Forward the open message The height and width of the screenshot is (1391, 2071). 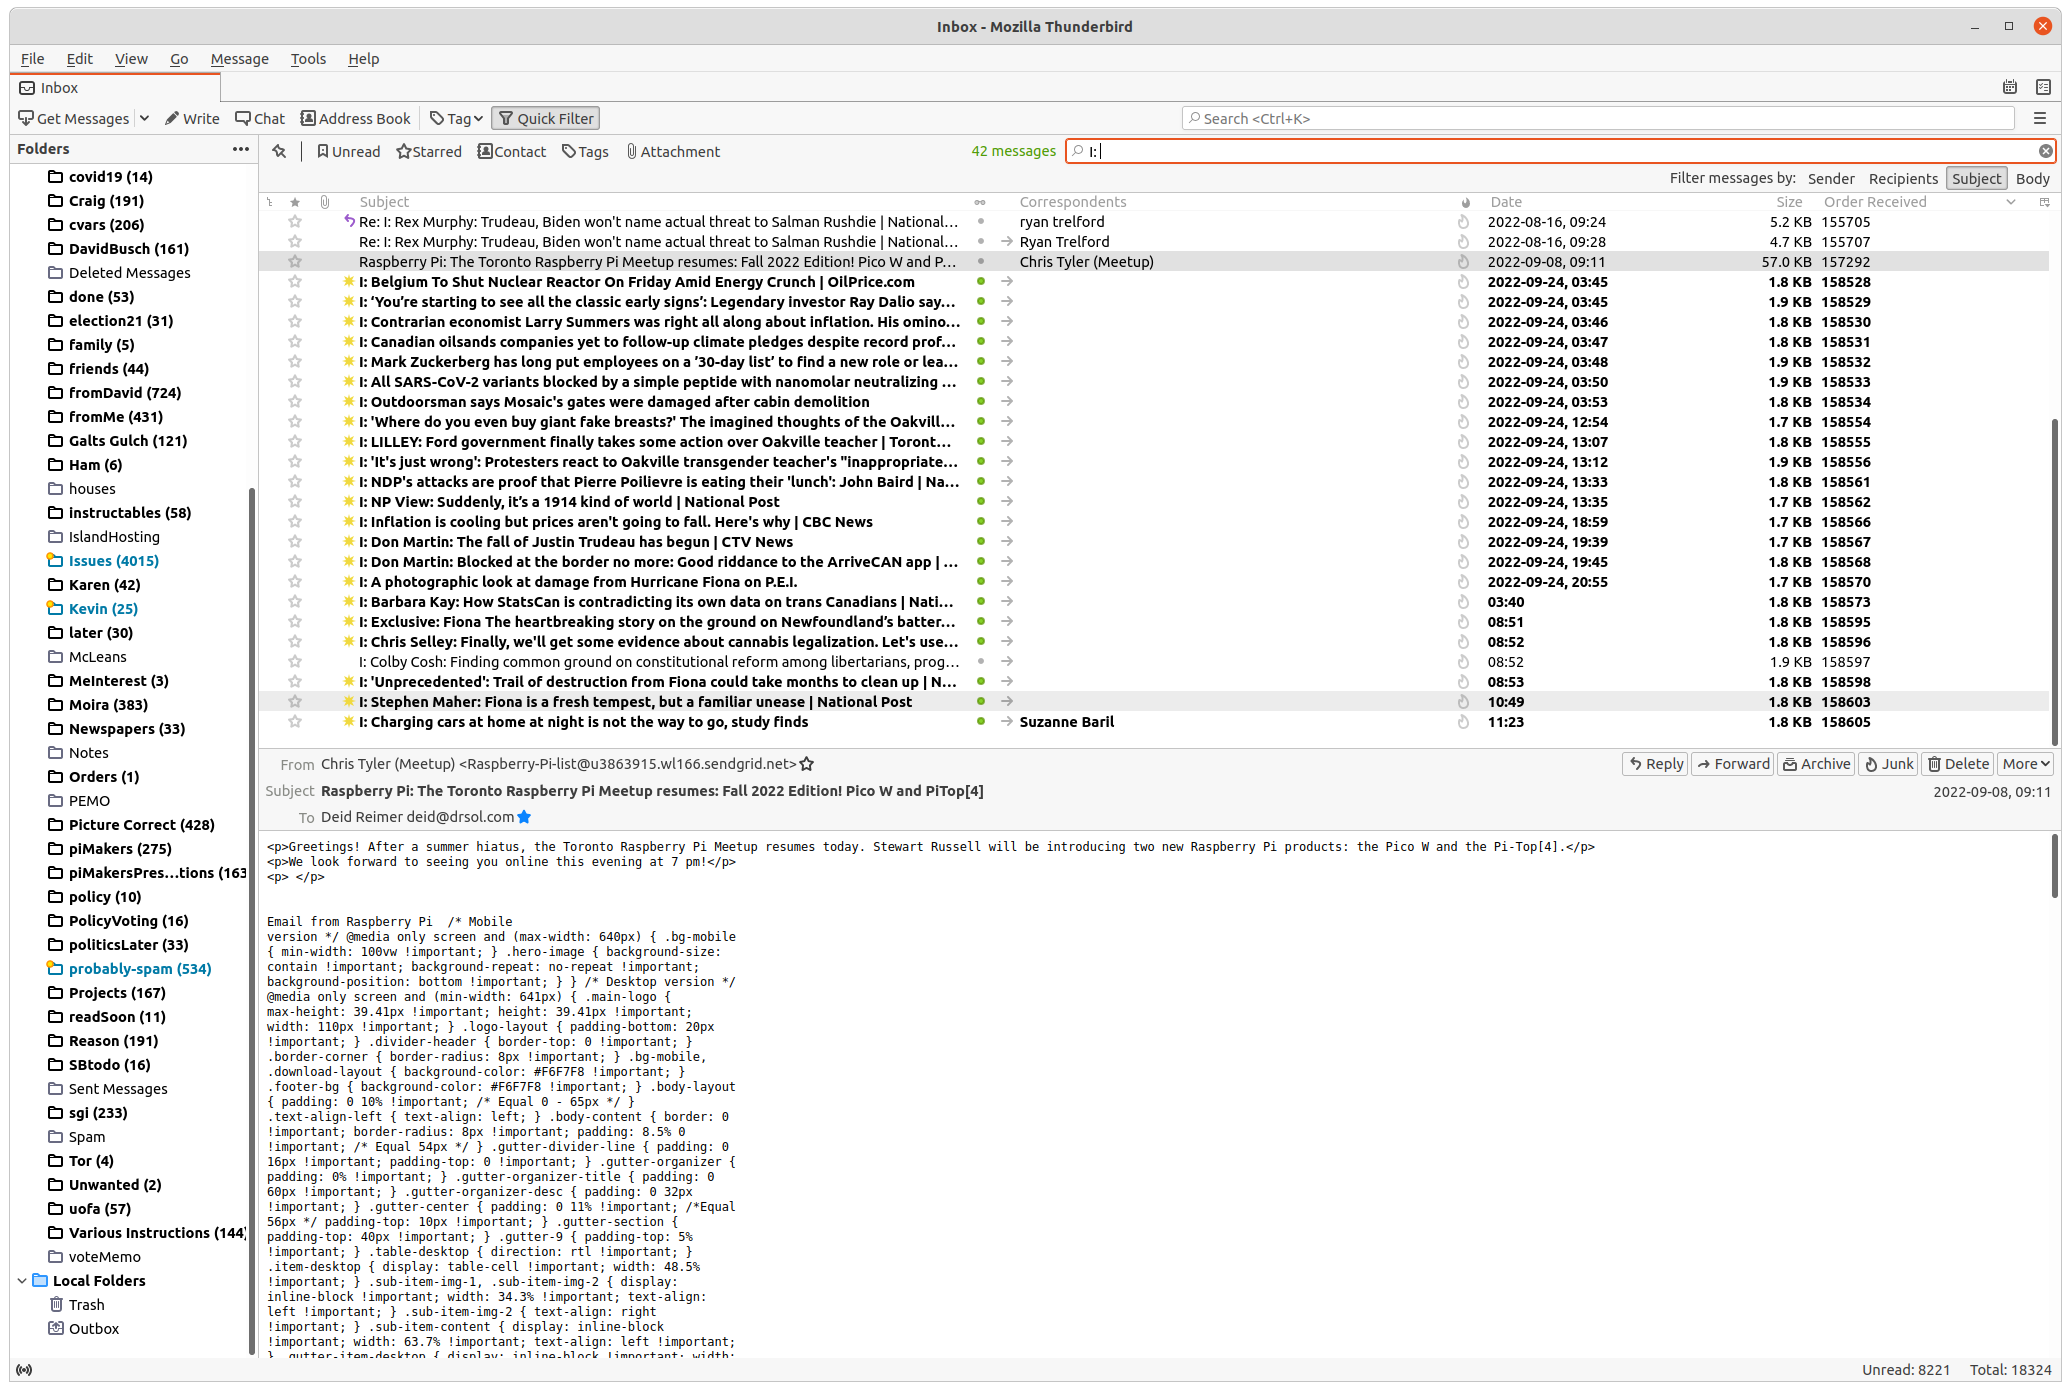click(x=1733, y=764)
